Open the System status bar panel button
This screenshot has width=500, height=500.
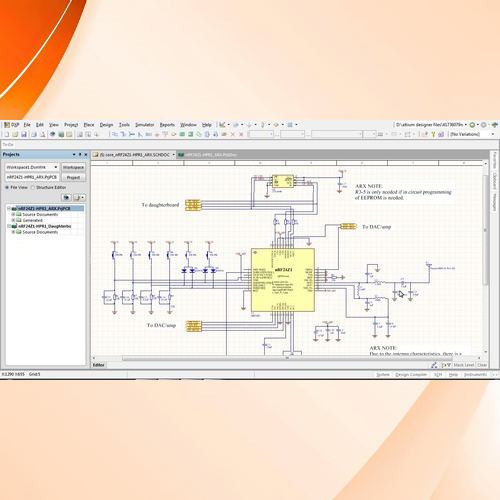click(383, 375)
